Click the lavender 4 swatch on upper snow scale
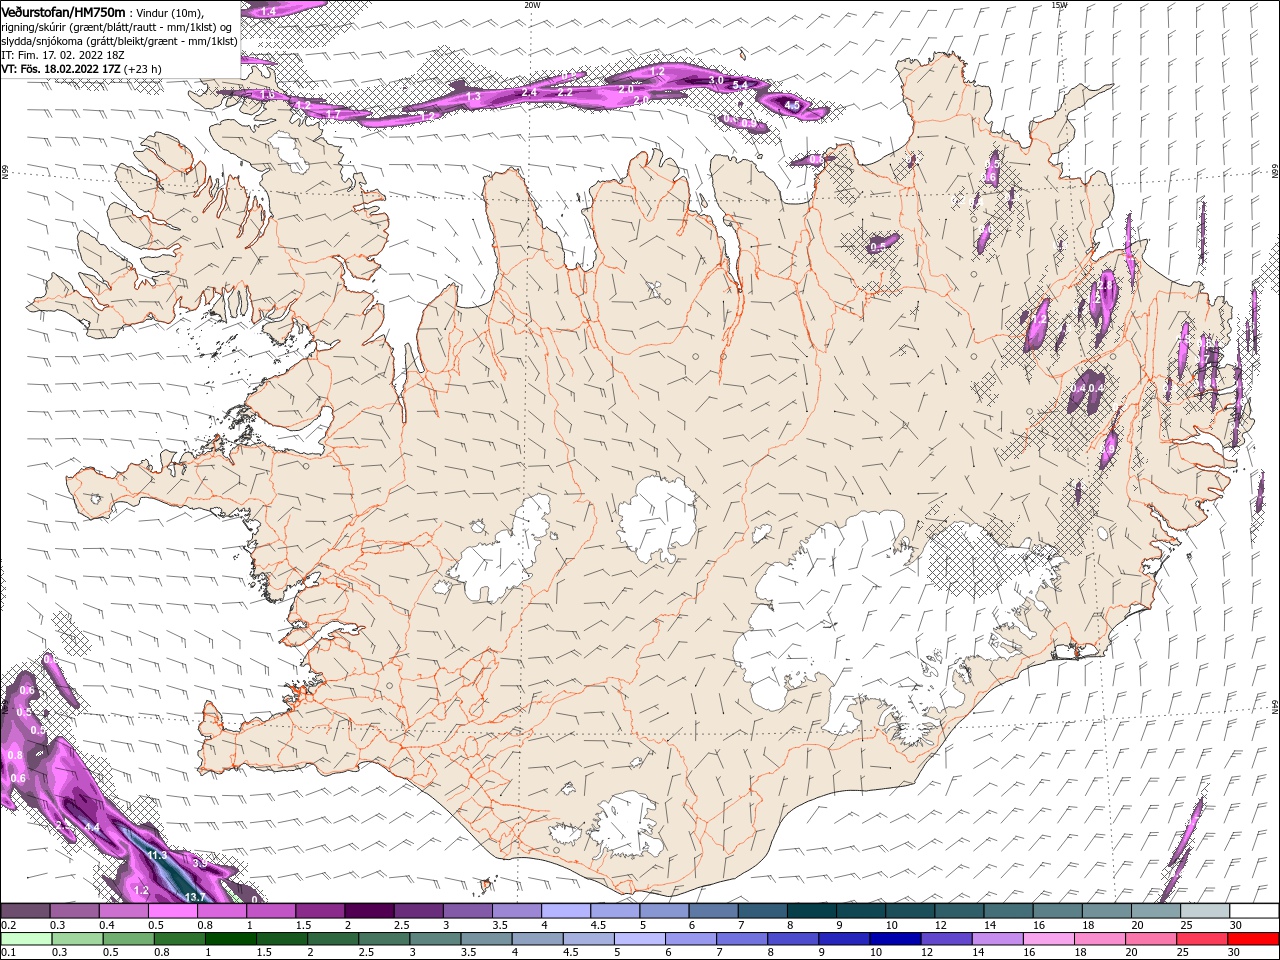The width and height of the screenshot is (1280, 960). (565, 911)
